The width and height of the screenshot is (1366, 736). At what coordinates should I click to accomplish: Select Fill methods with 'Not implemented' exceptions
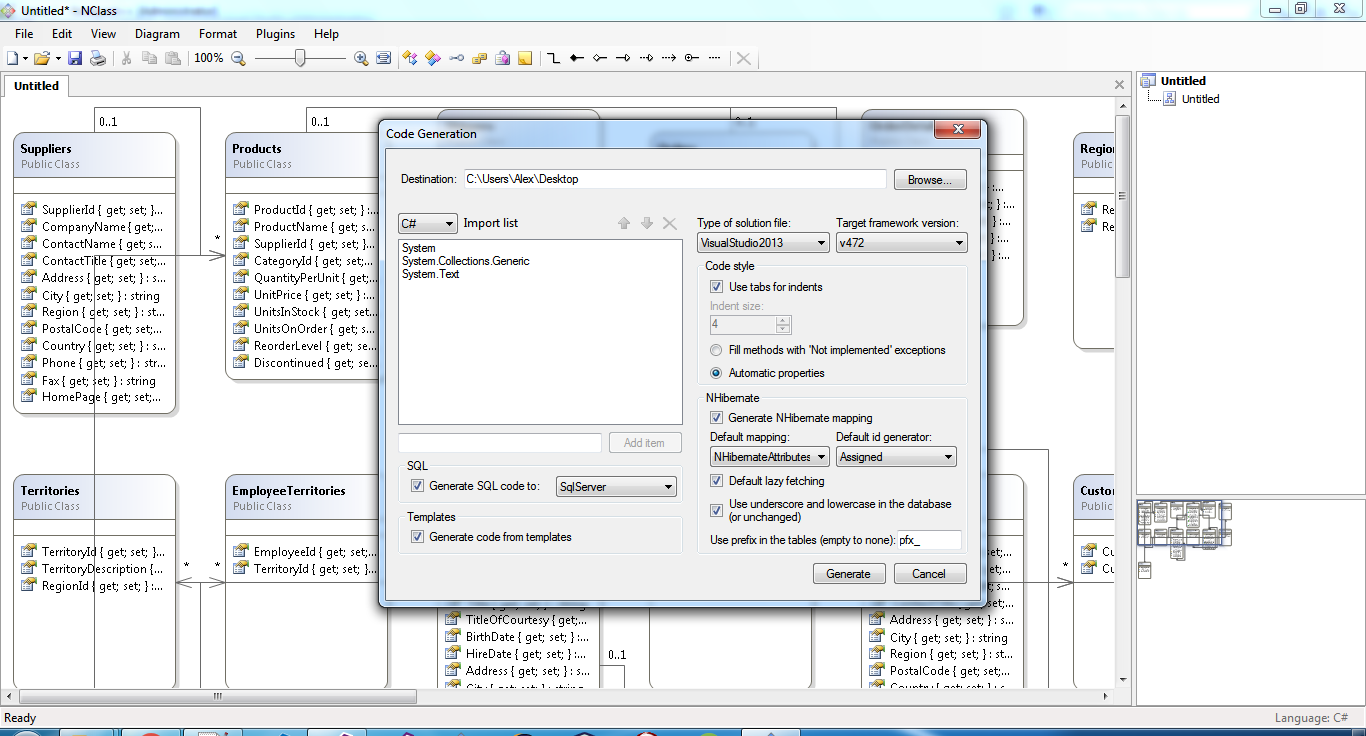pyautogui.click(x=716, y=350)
